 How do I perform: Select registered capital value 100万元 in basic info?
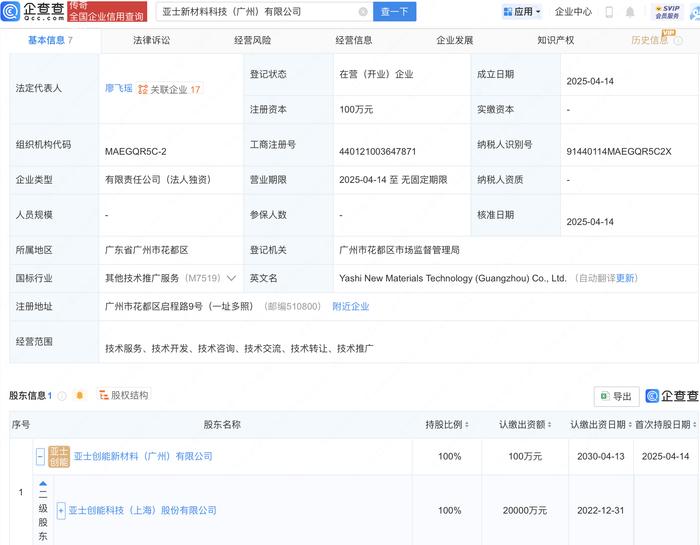coord(356,109)
